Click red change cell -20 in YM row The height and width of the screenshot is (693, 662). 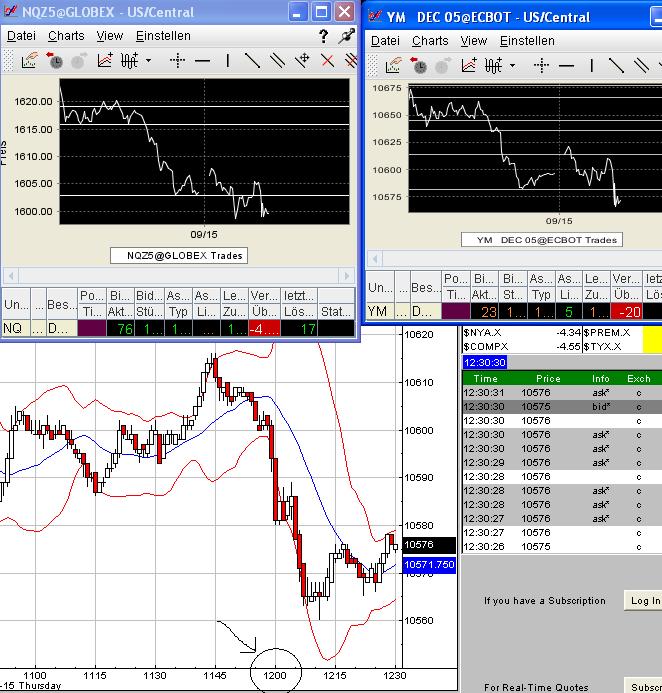[626, 312]
